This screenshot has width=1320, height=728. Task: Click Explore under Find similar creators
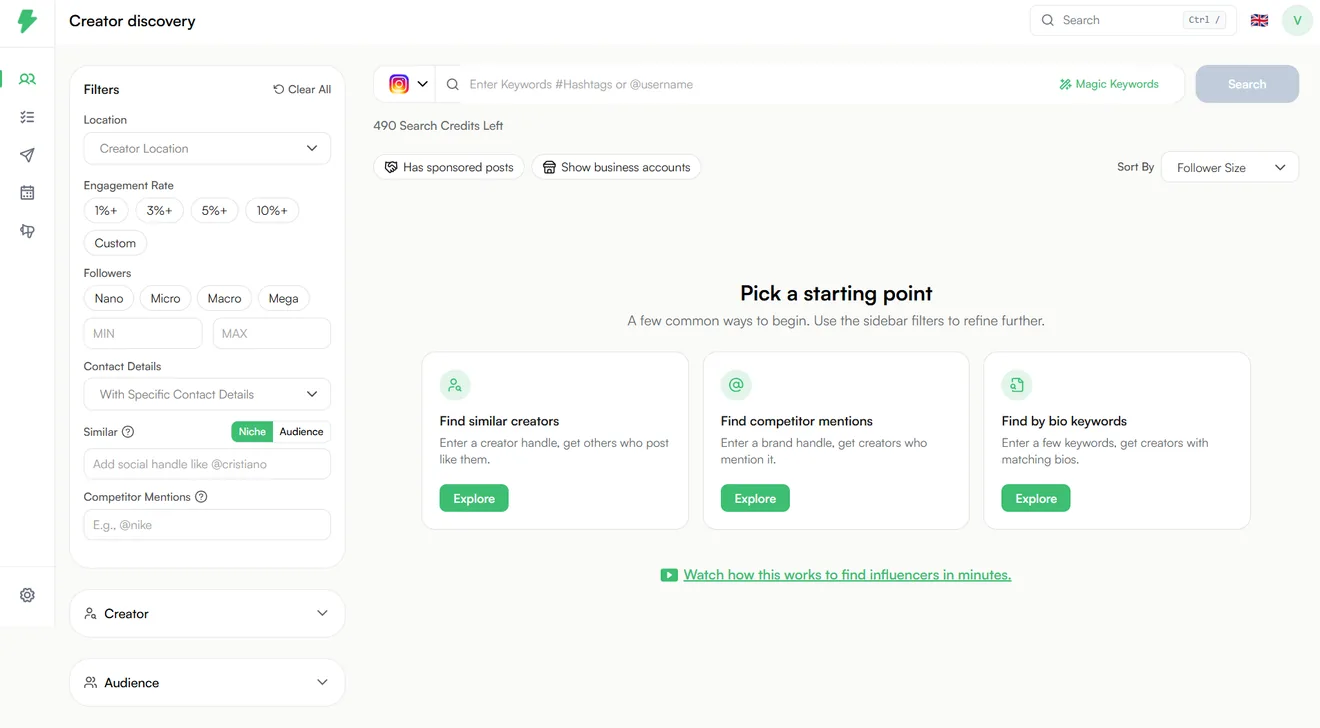(474, 498)
